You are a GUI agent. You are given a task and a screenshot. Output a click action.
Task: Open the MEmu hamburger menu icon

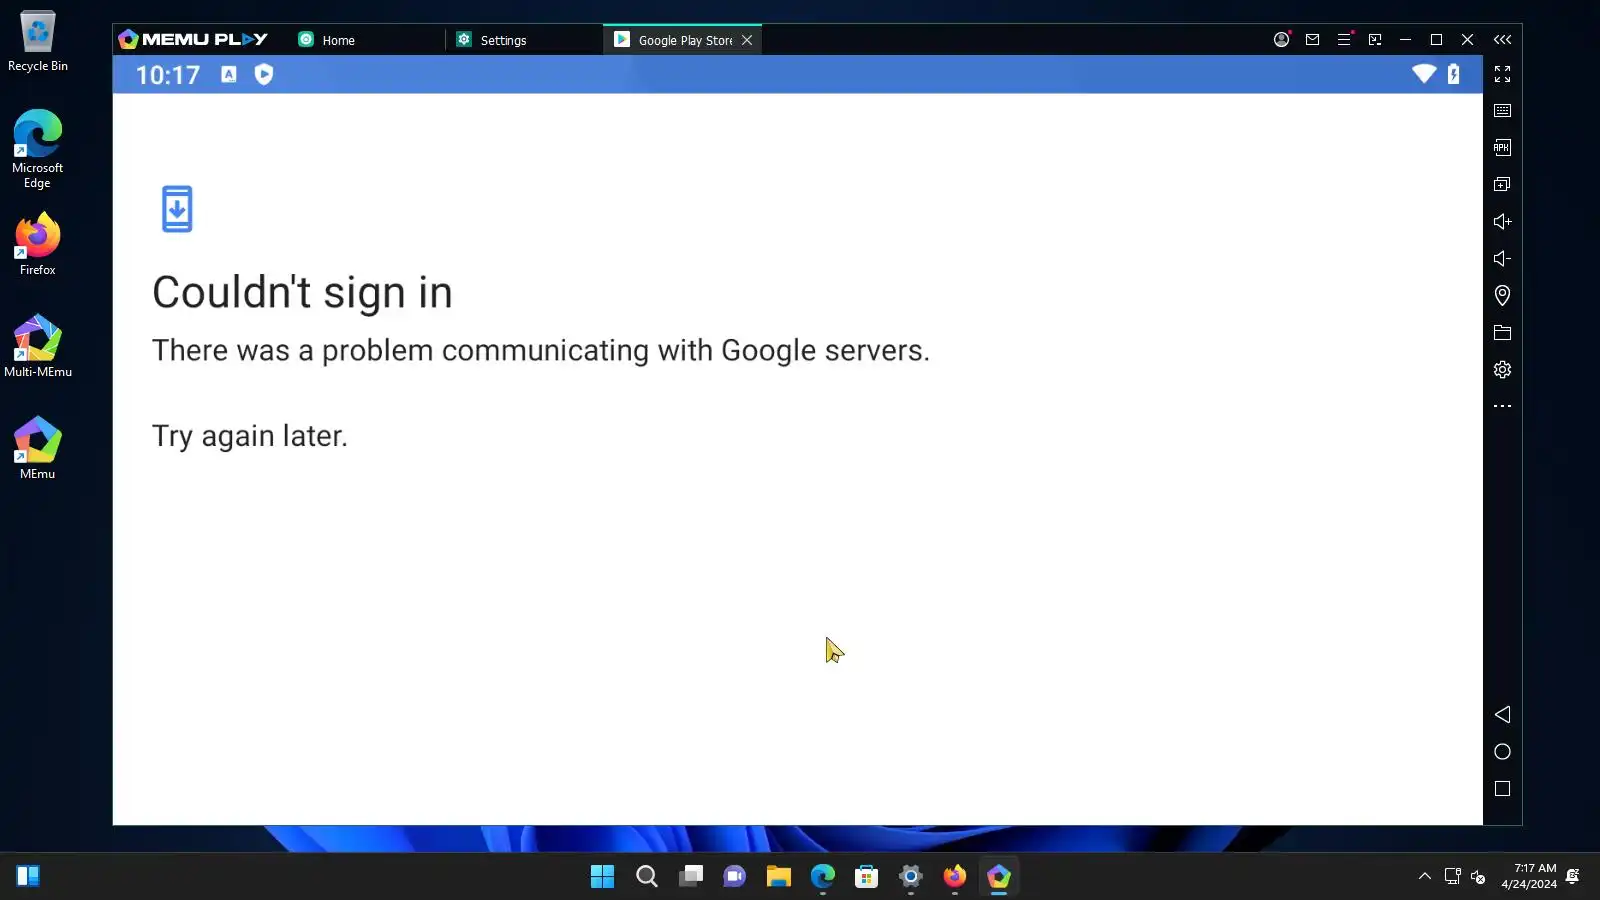[1344, 40]
